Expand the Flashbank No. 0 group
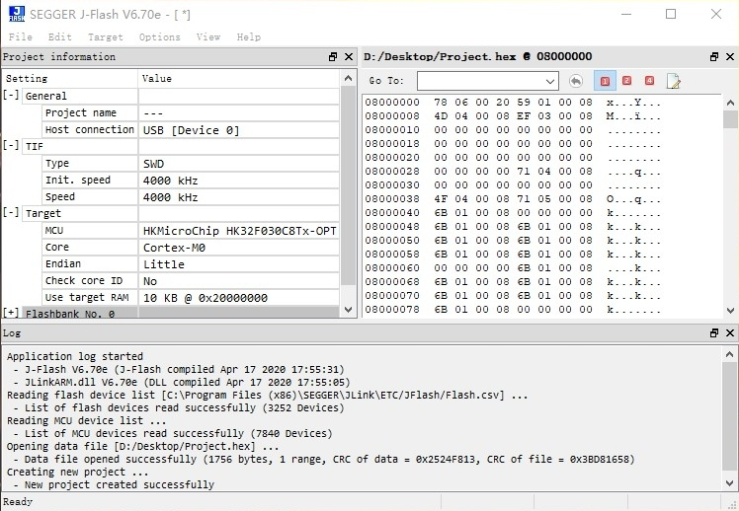This screenshot has width=739, height=511. tap(11, 313)
